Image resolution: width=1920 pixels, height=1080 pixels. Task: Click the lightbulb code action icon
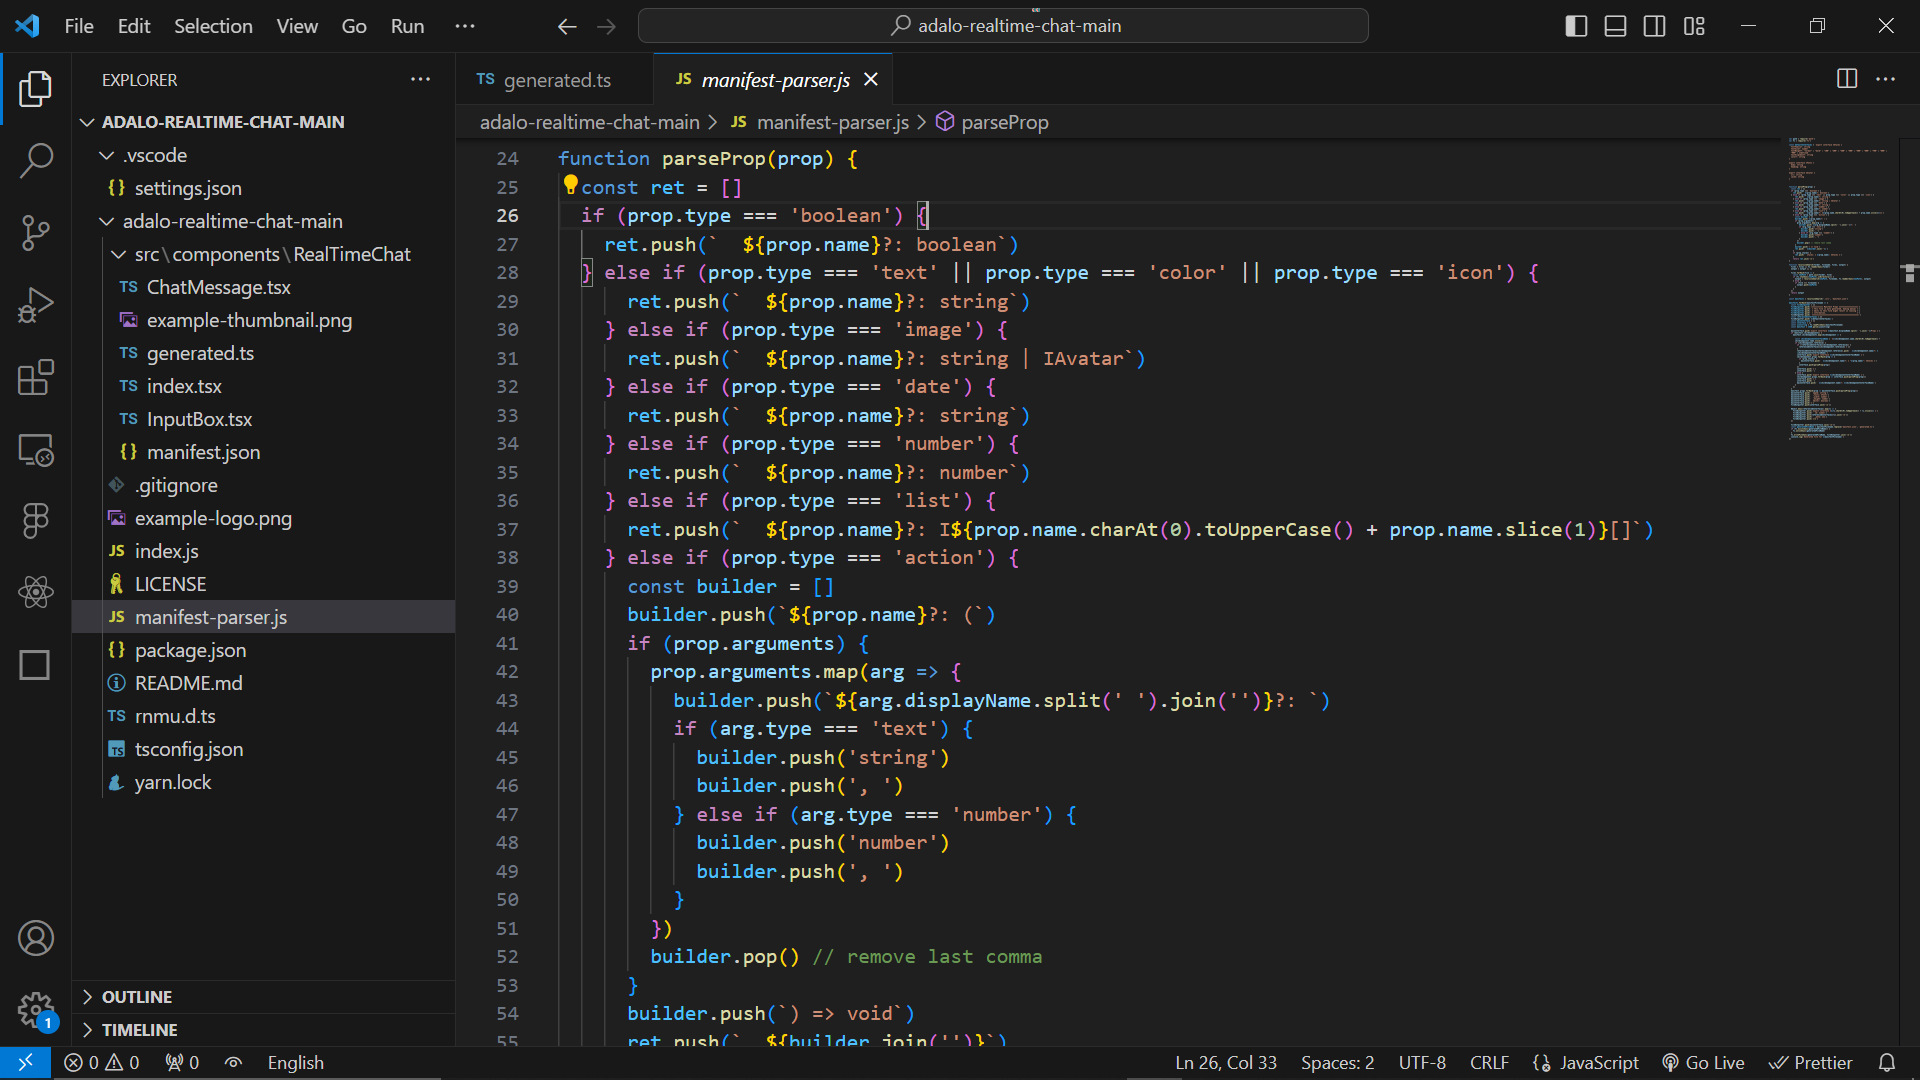click(x=570, y=185)
